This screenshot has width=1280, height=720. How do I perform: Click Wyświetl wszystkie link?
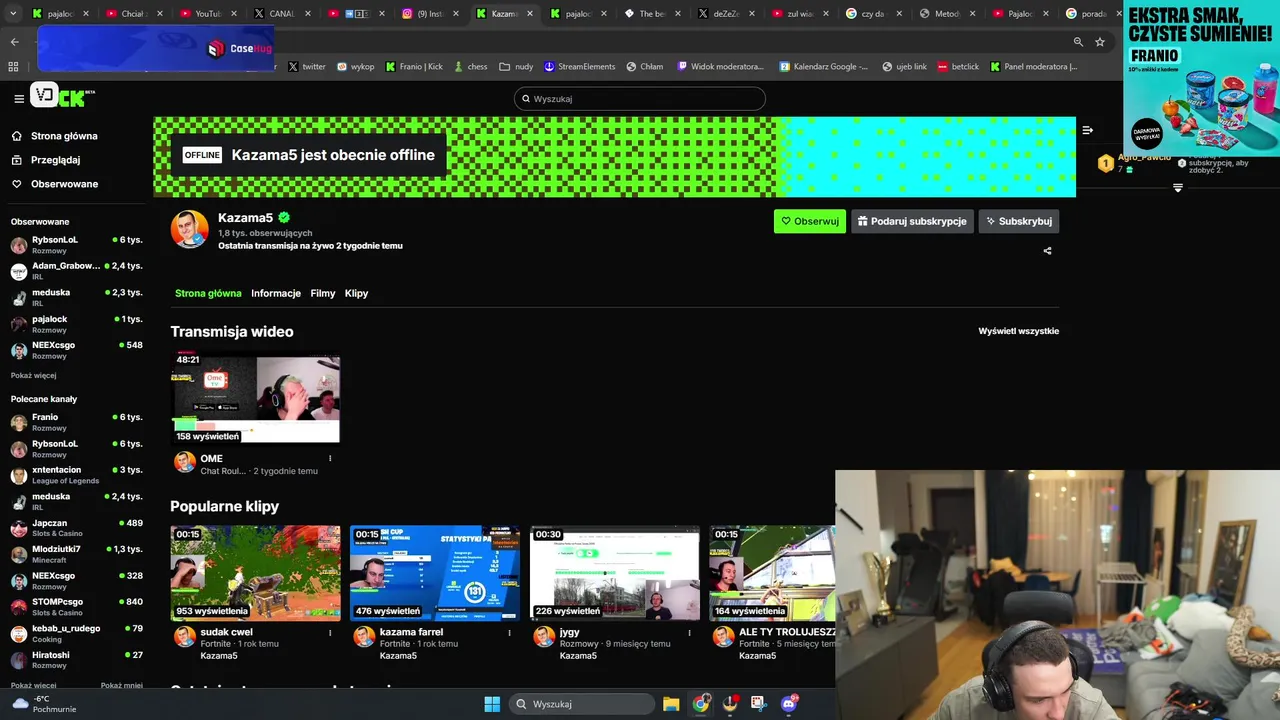[x=1018, y=331]
